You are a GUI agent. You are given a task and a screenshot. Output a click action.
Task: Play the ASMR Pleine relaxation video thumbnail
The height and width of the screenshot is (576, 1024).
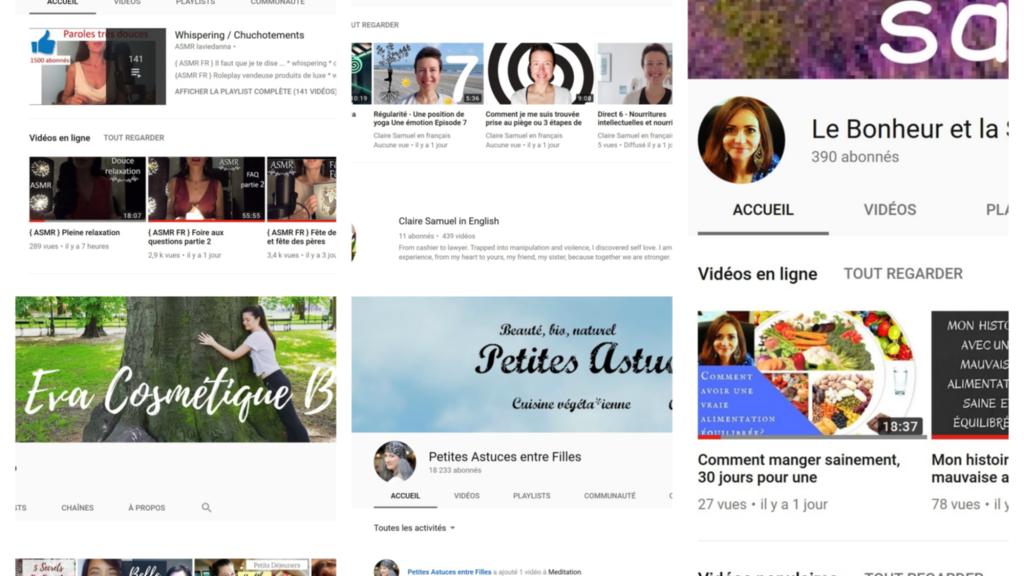87,189
